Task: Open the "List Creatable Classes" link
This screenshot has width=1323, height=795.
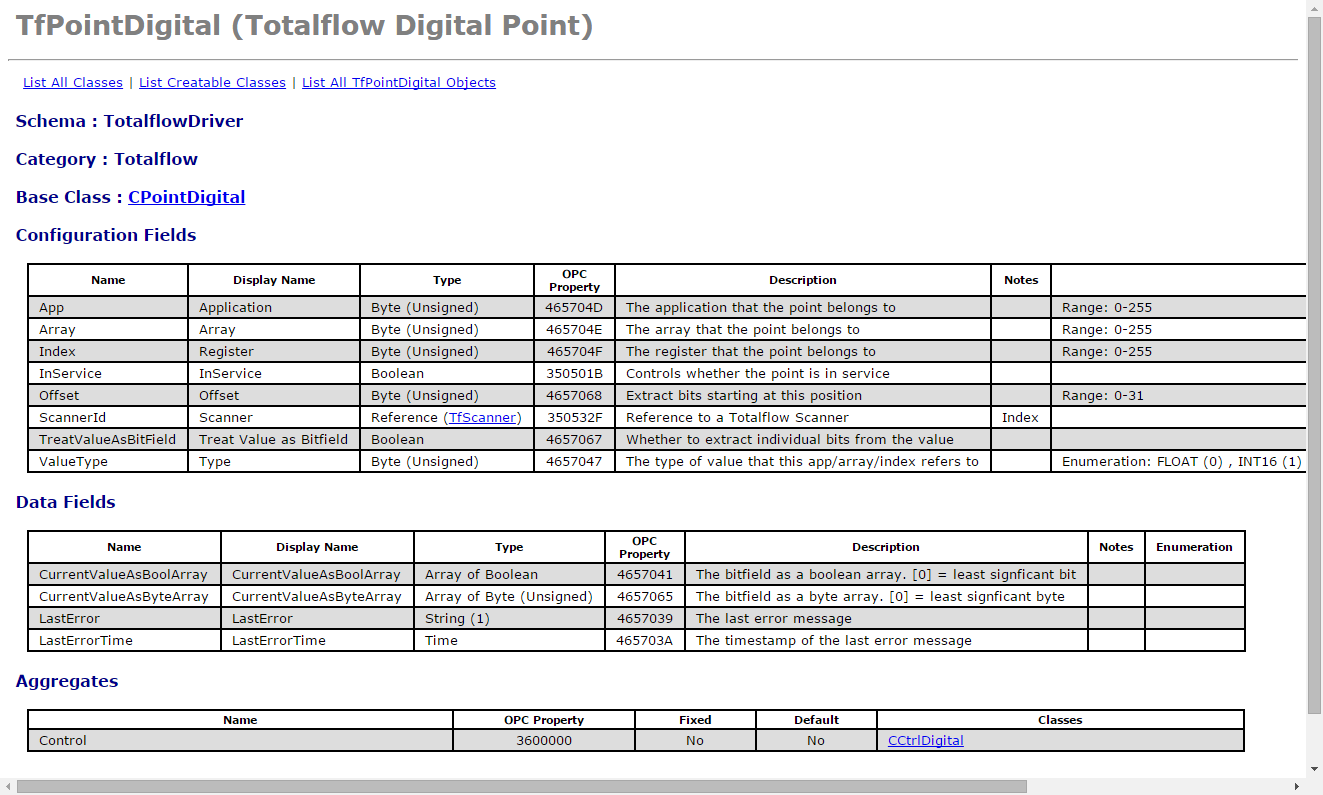Action: 212,82
